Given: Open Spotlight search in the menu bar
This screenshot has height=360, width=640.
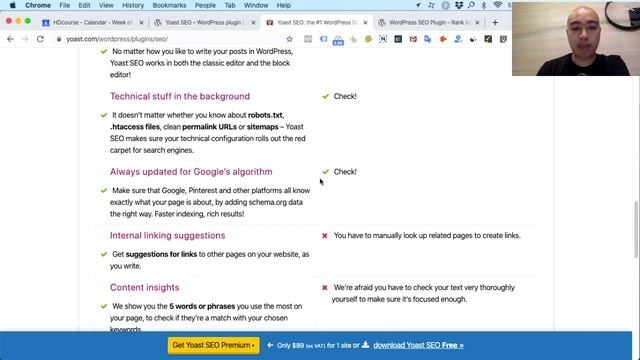Looking at the screenshot, I should coord(471,5).
